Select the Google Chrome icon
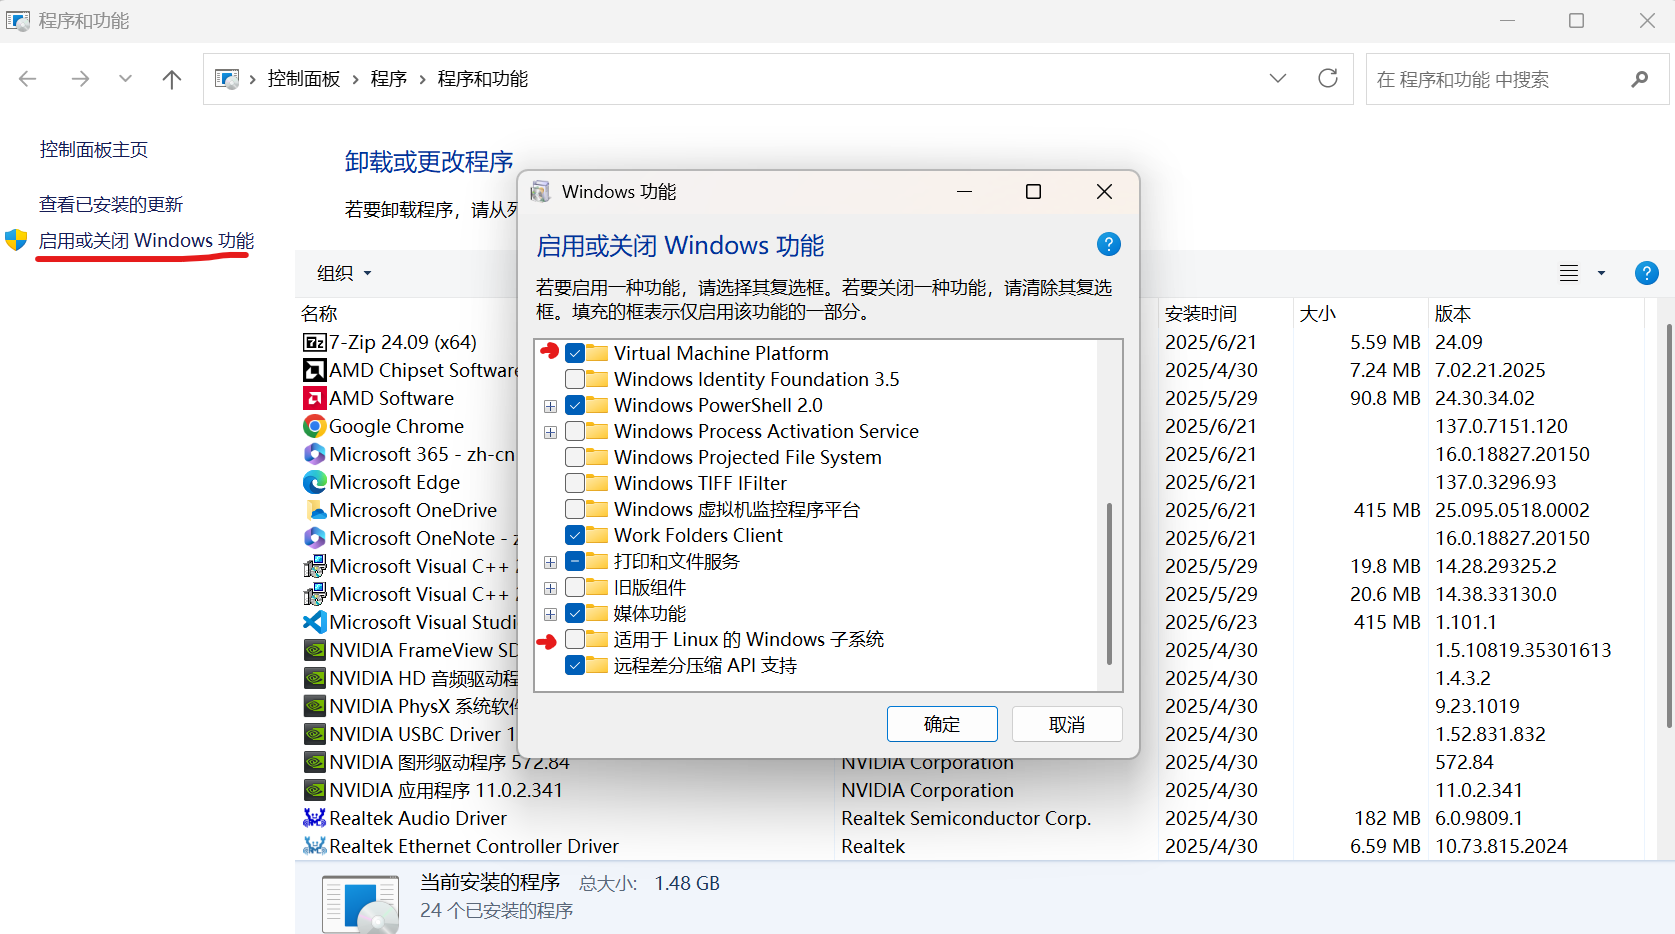1675x934 pixels. pos(315,426)
